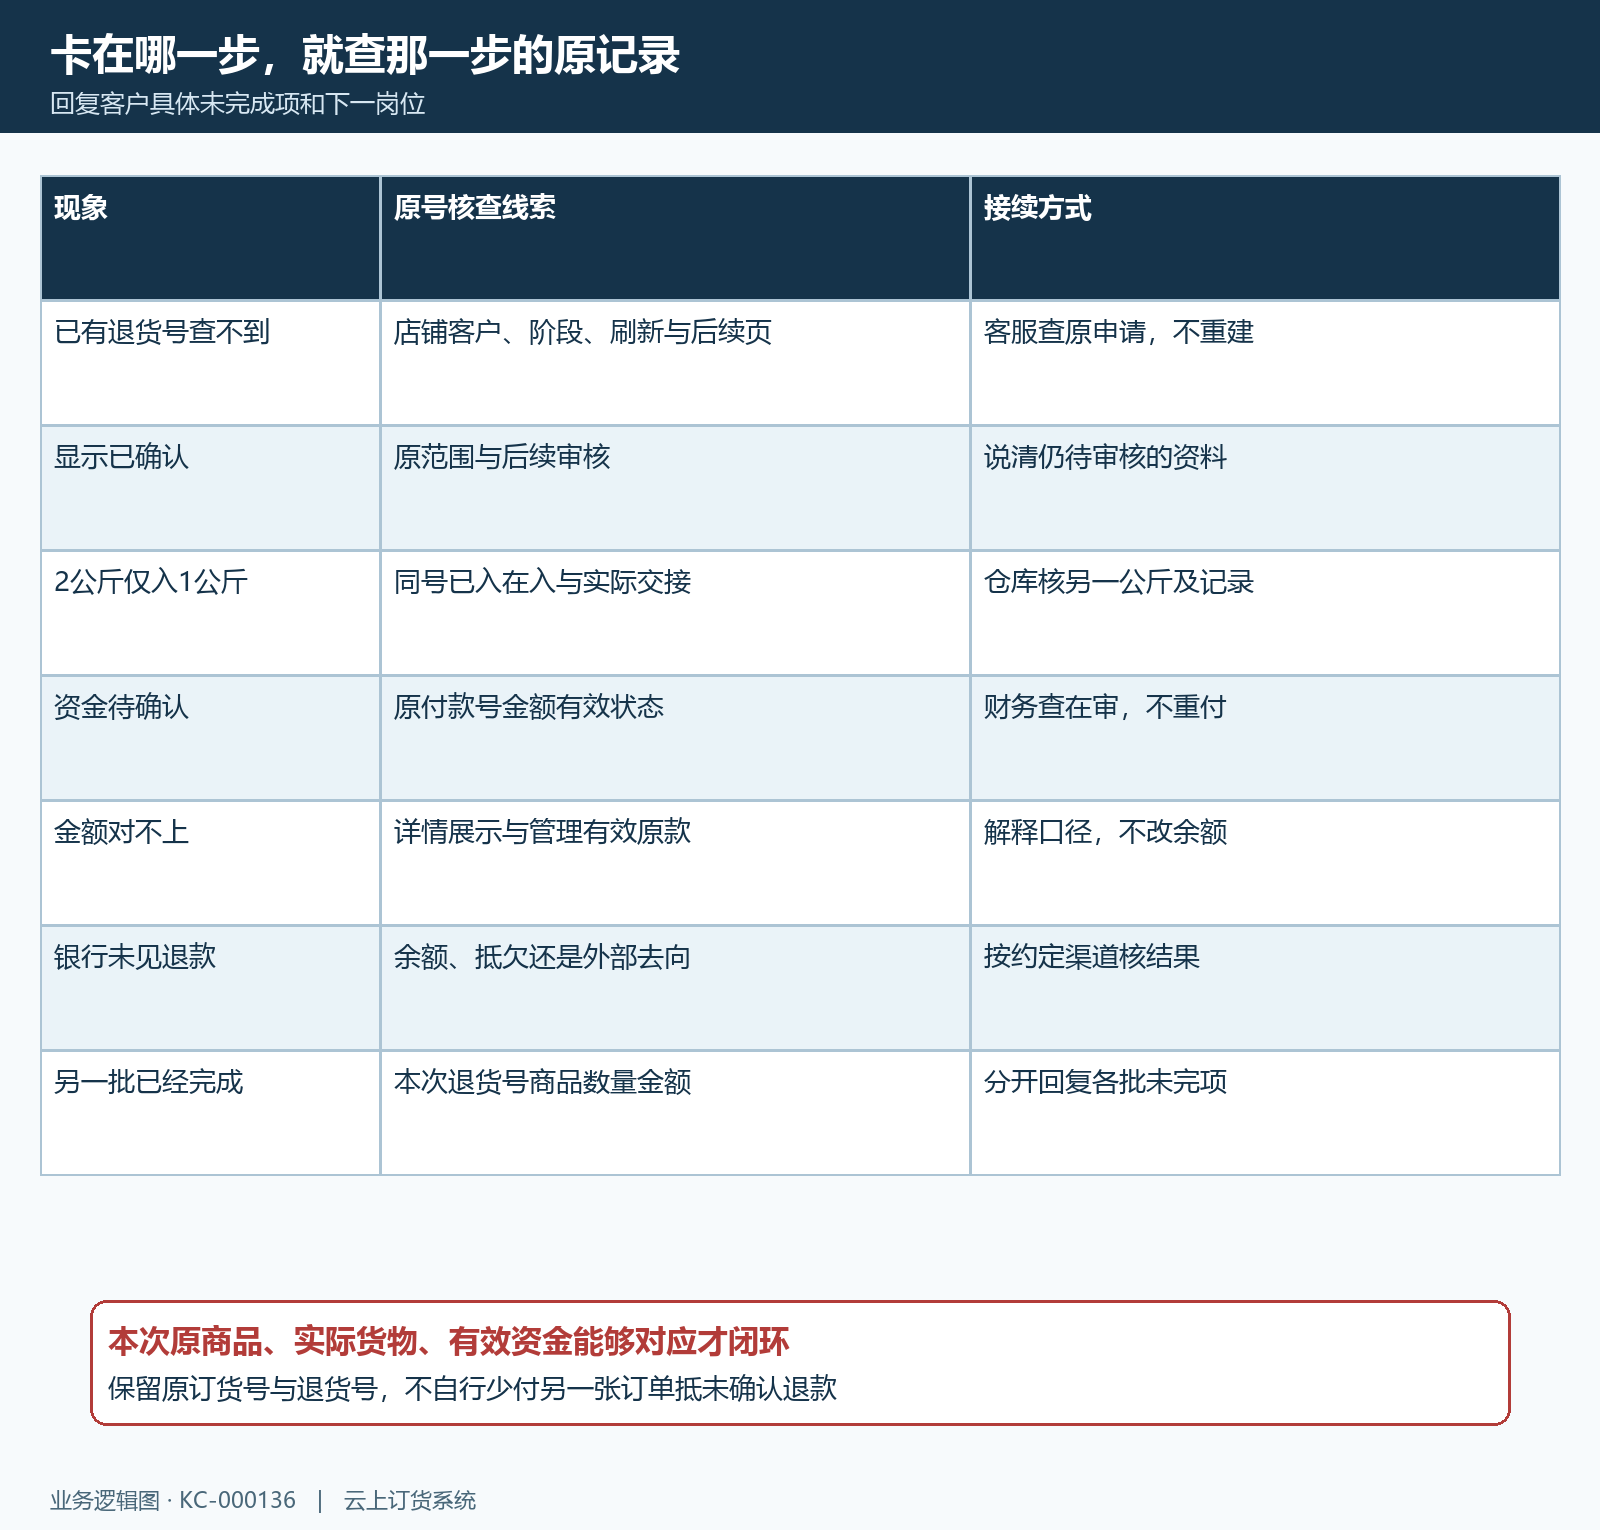The height and width of the screenshot is (1530, 1600).
Task: Click the cell 店铺客户、阶段、刷新与后续页
Action: click(675, 363)
